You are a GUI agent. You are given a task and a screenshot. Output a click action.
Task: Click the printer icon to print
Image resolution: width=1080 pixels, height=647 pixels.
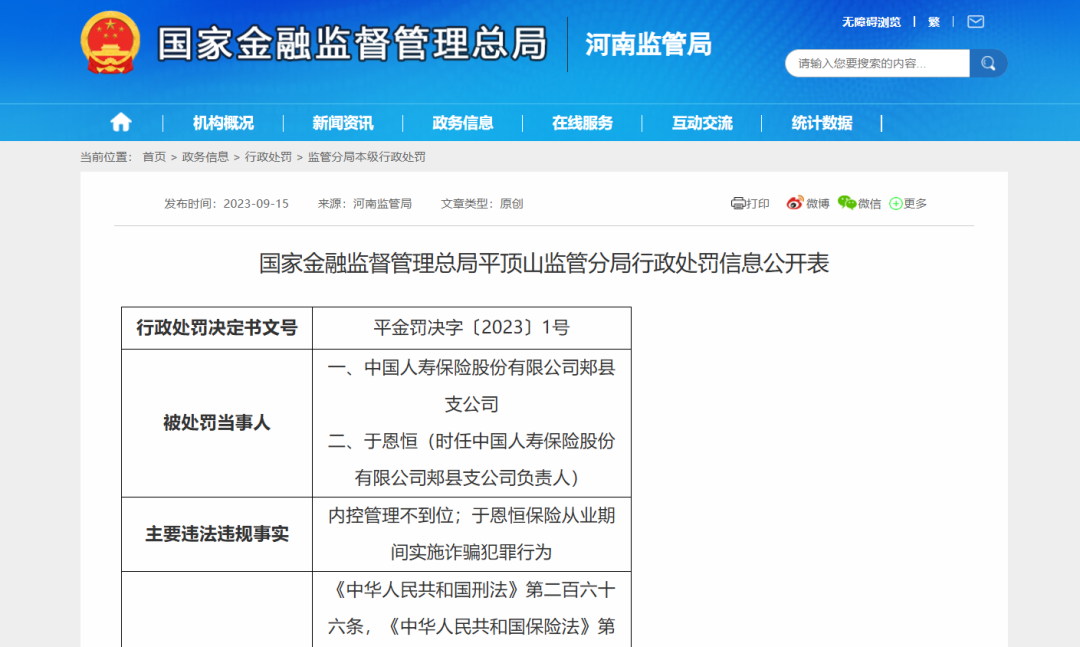click(738, 203)
